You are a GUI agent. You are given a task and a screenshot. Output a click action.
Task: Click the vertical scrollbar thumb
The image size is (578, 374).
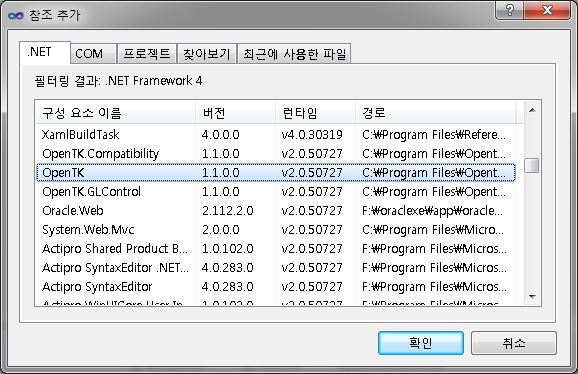pyautogui.click(x=532, y=165)
